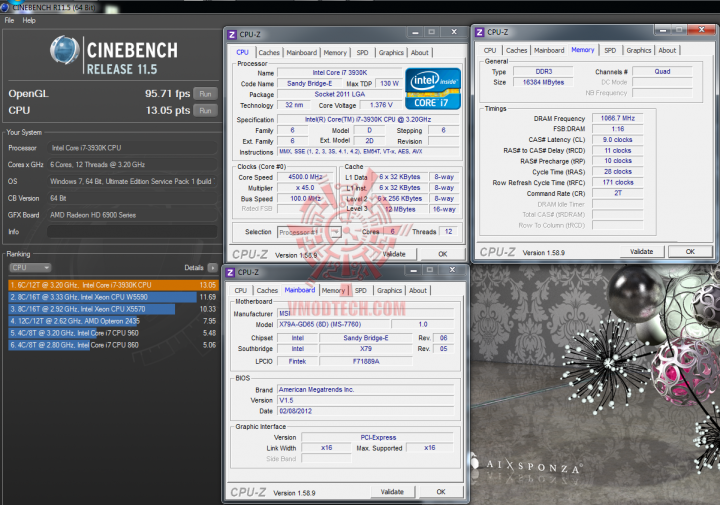The width and height of the screenshot is (720, 505).
Task: Click the Core Voltage 1.376 V value
Action: tap(381, 105)
